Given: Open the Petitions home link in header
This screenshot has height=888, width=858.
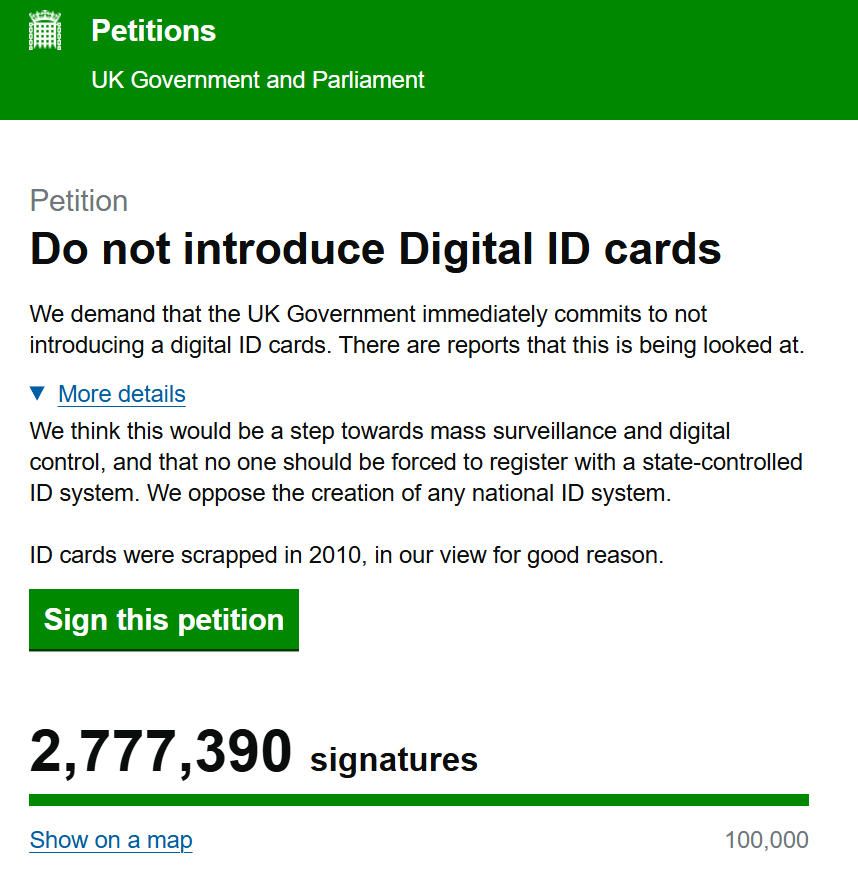Looking at the screenshot, I should coord(153,31).
